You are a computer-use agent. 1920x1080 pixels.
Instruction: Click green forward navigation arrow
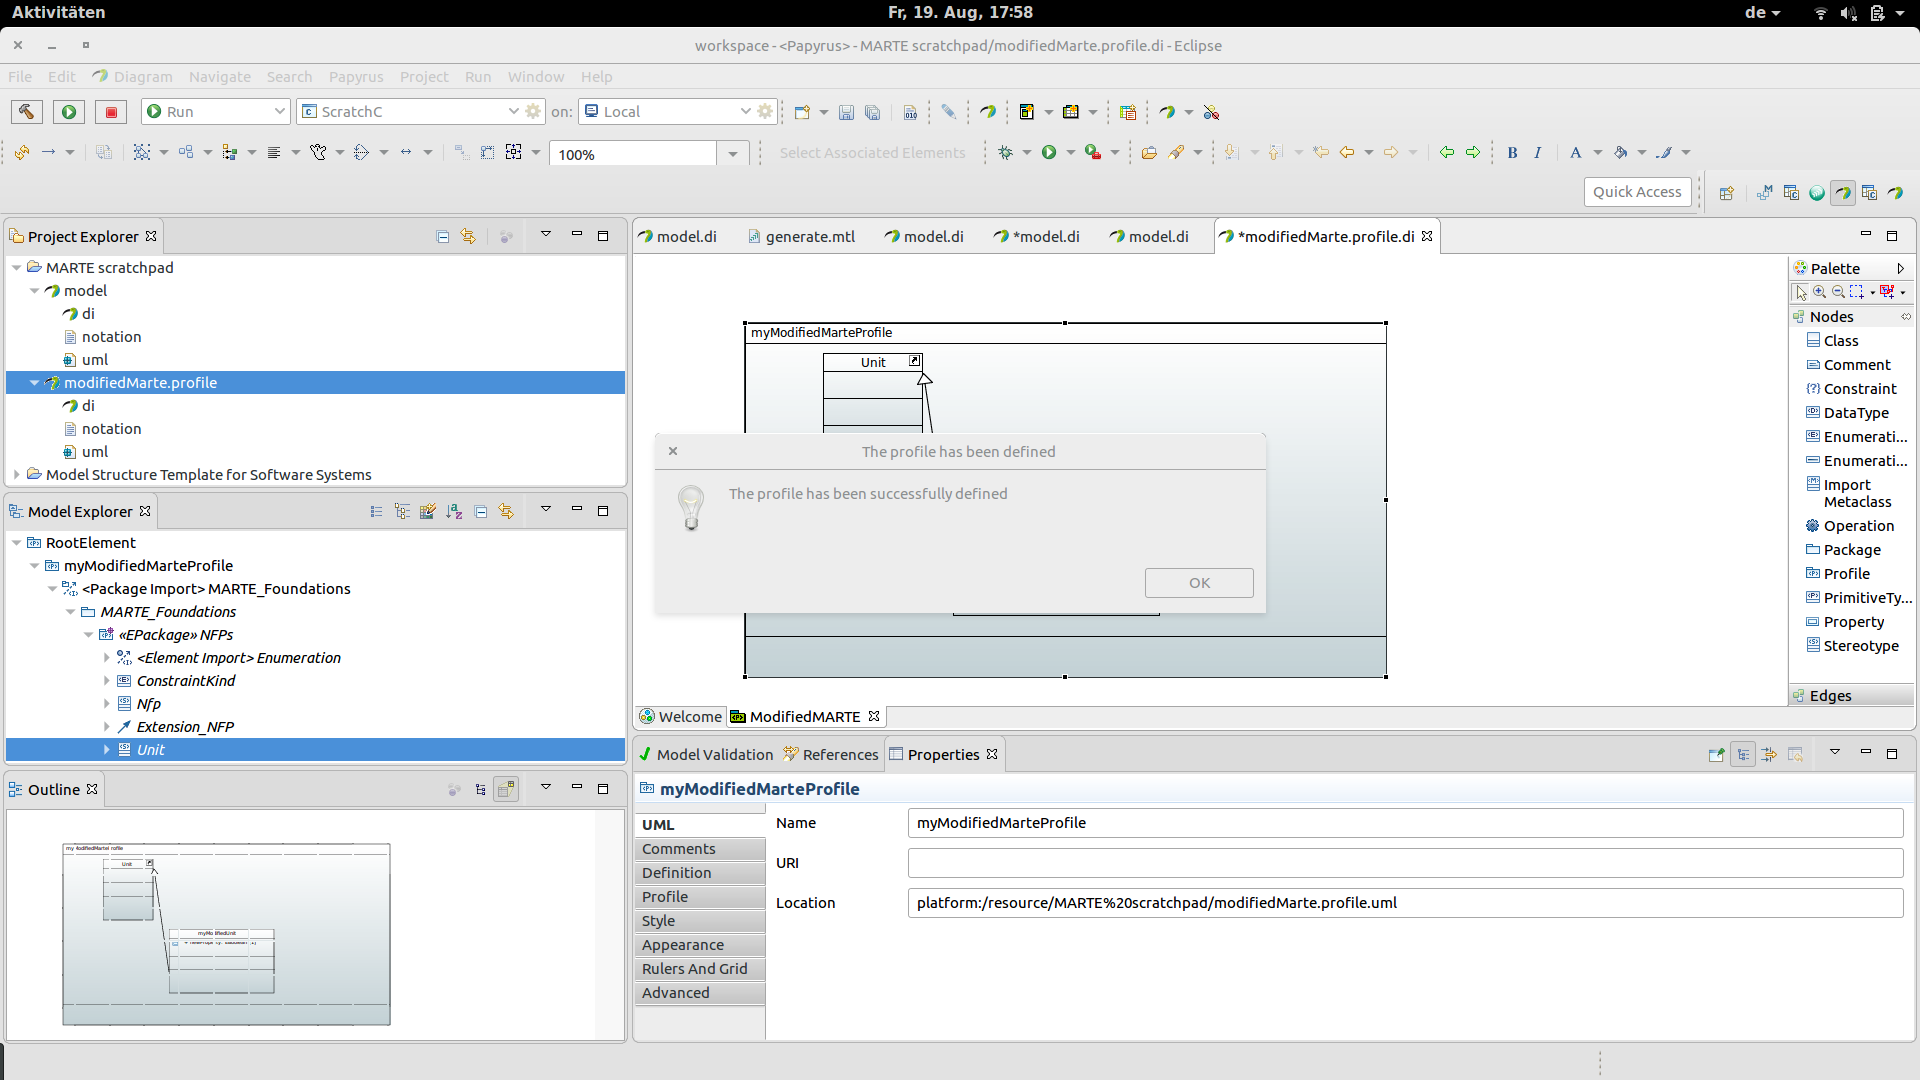pos(1473,153)
